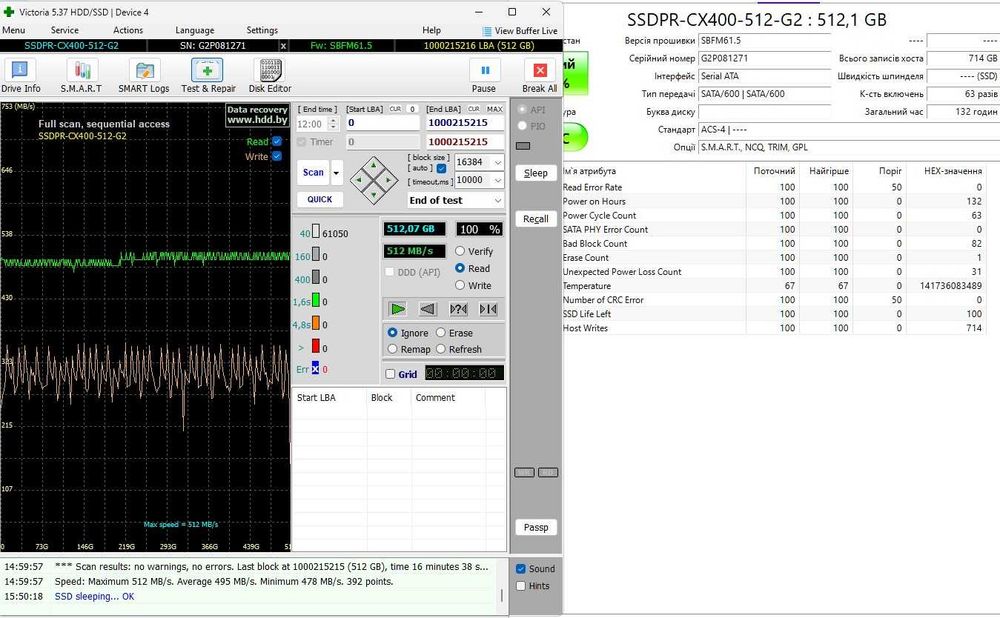Select the Verify radio button

coord(460,251)
